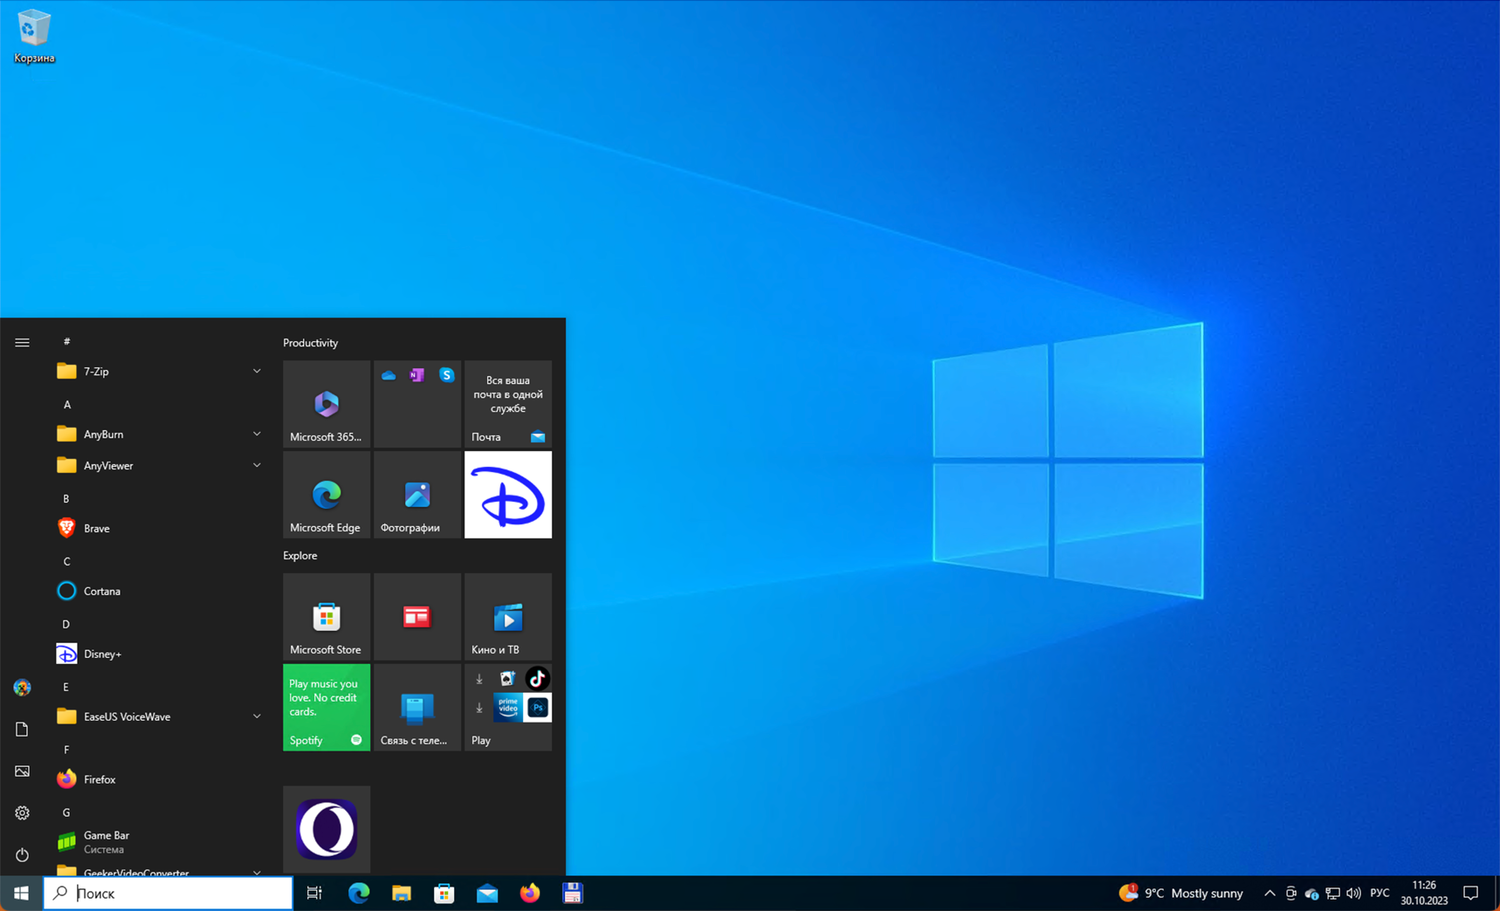Click the Power icon in Start sidebar
Viewport: 1500px width, 911px height.
coord(22,855)
